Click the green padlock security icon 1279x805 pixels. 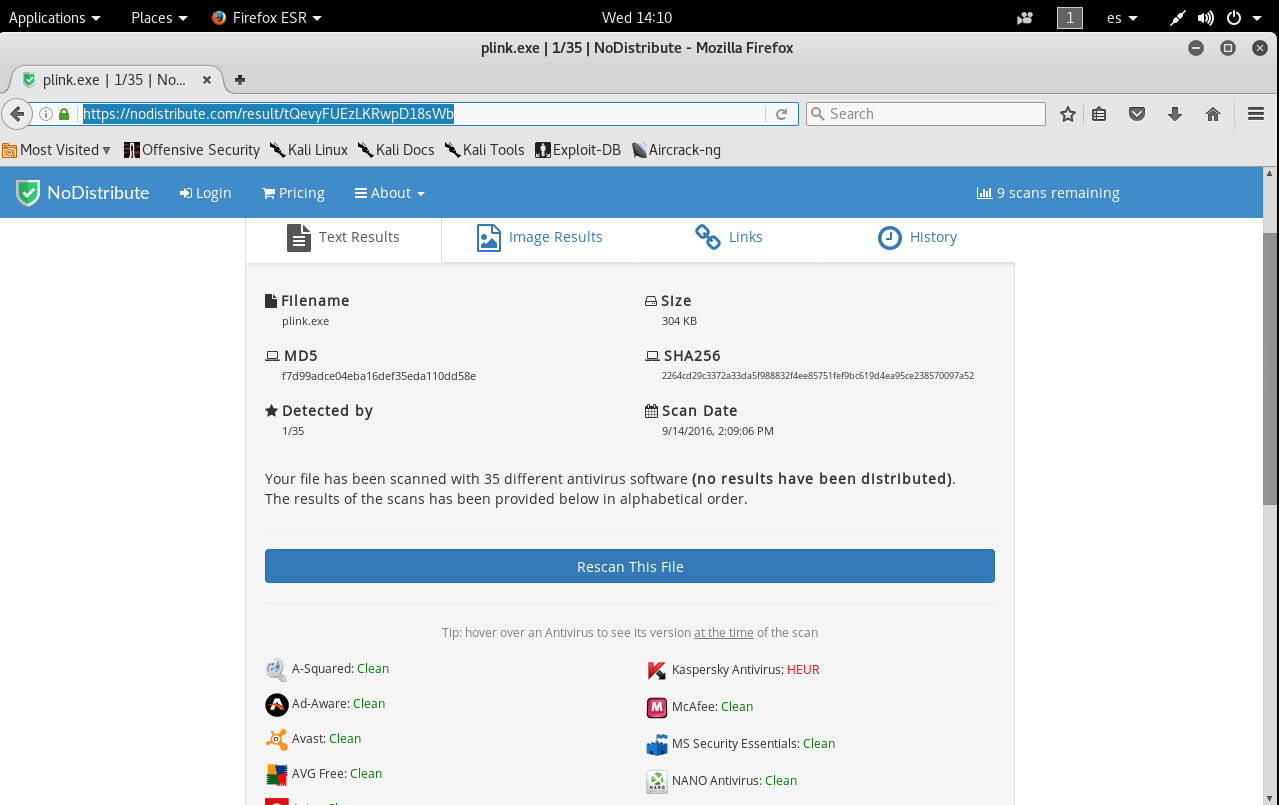[64, 114]
